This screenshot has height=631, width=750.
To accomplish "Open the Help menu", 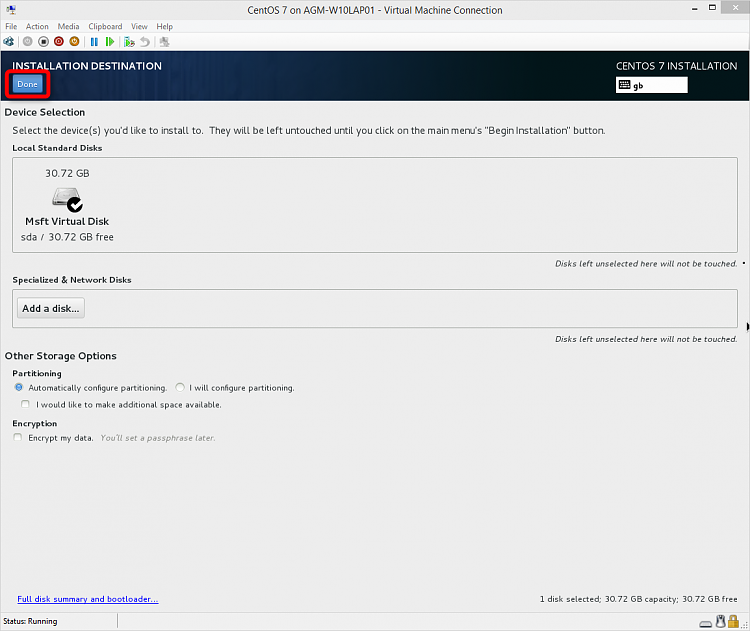I will [165, 26].
